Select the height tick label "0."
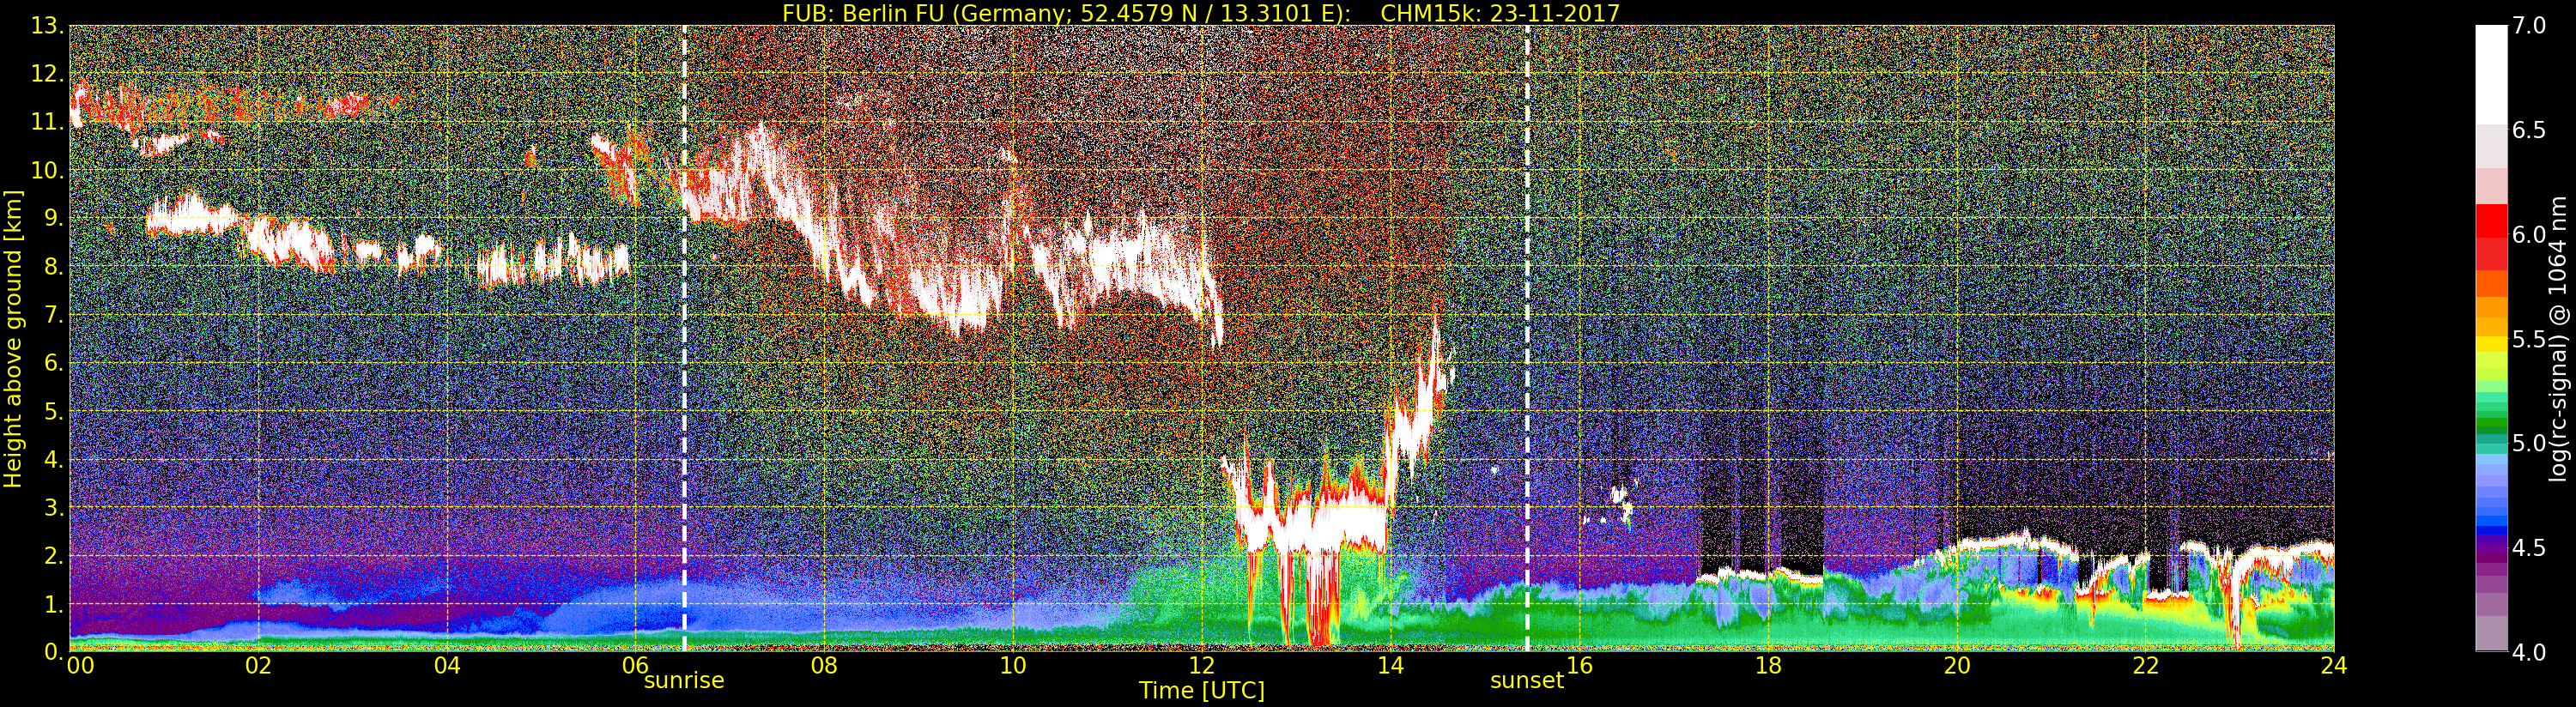Image resolution: width=2576 pixels, height=707 pixels. click(53, 652)
